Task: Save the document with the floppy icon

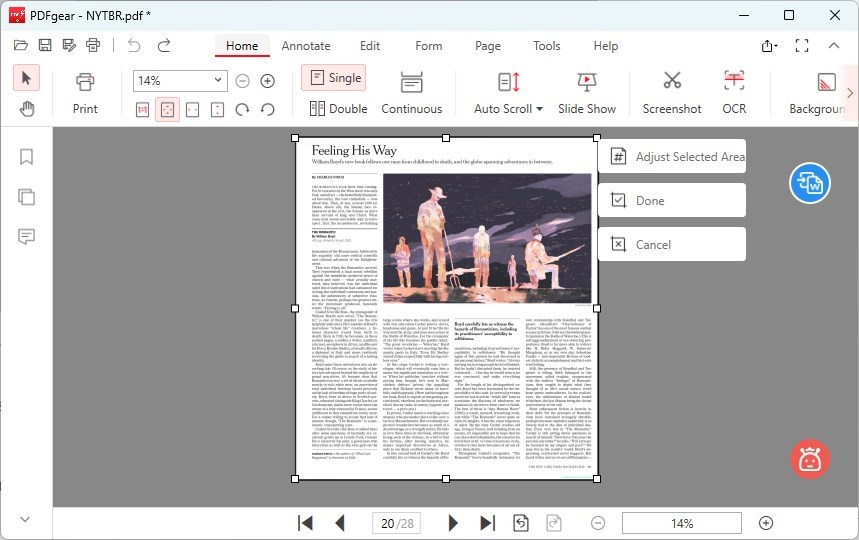Action: pyautogui.click(x=45, y=45)
